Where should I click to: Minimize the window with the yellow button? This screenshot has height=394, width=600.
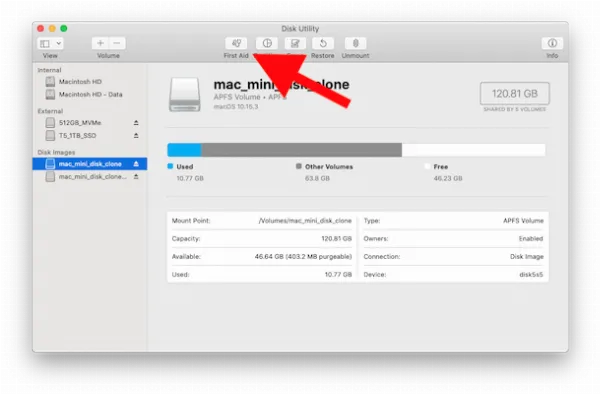point(52,28)
